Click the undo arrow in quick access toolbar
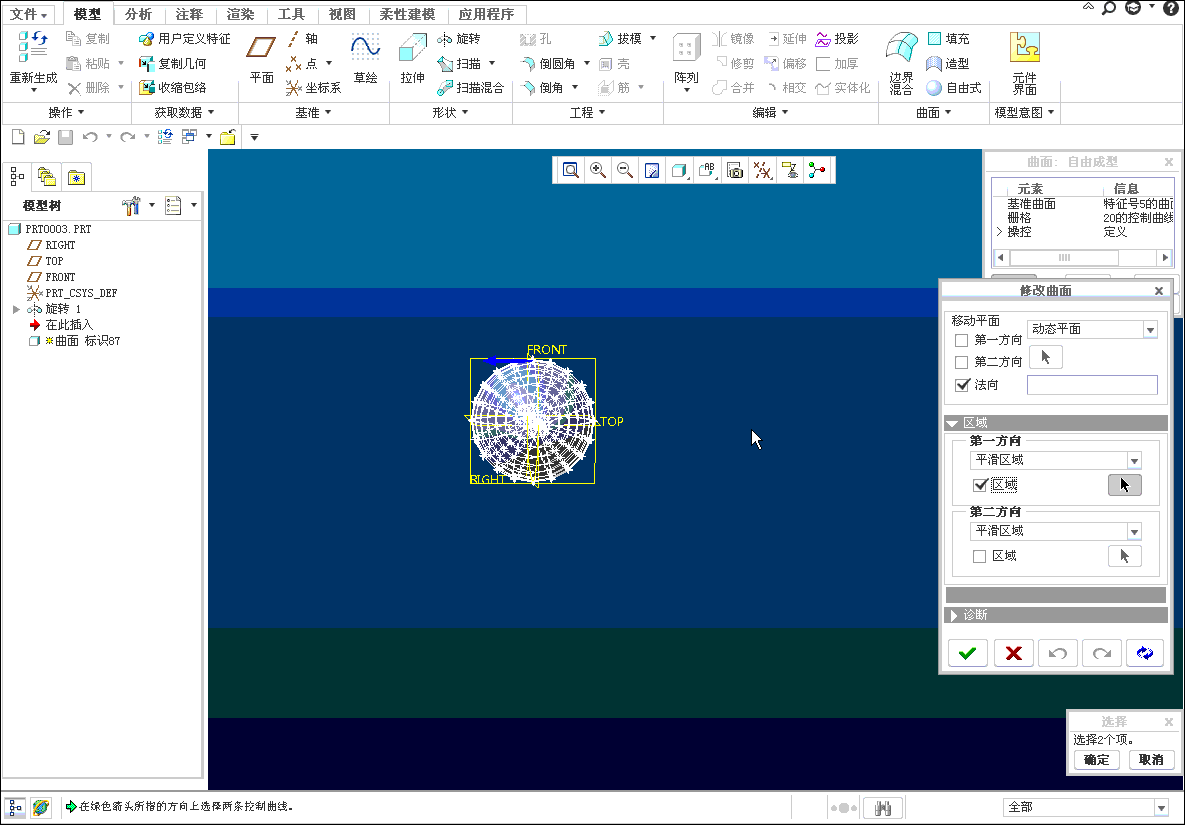Image resolution: width=1185 pixels, height=825 pixels. tap(90, 137)
